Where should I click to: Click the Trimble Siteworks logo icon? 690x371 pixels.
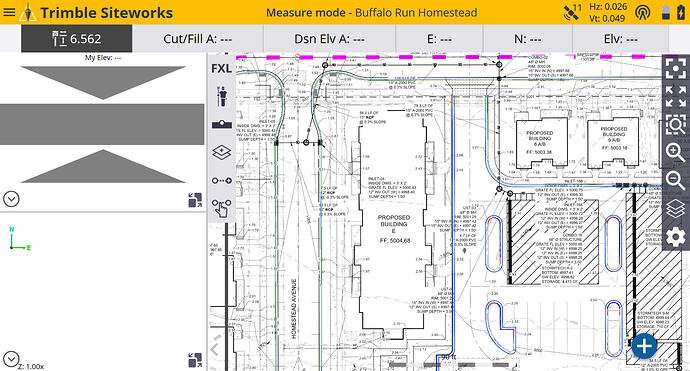tap(28, 12)
